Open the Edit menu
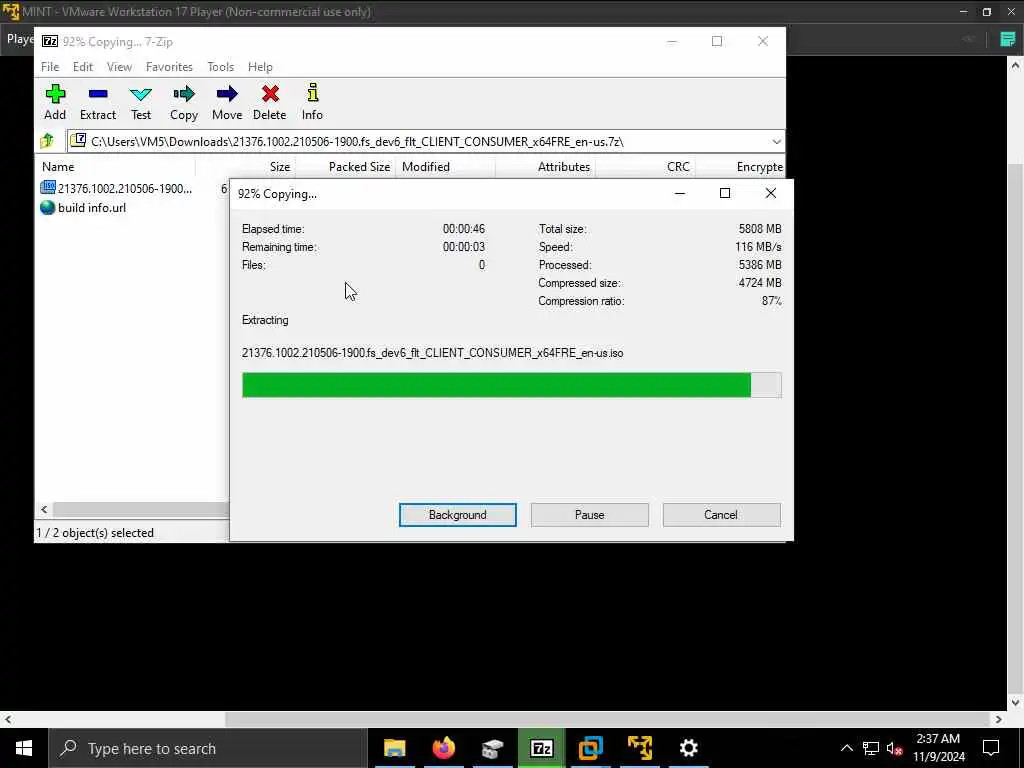 point(83,67)
